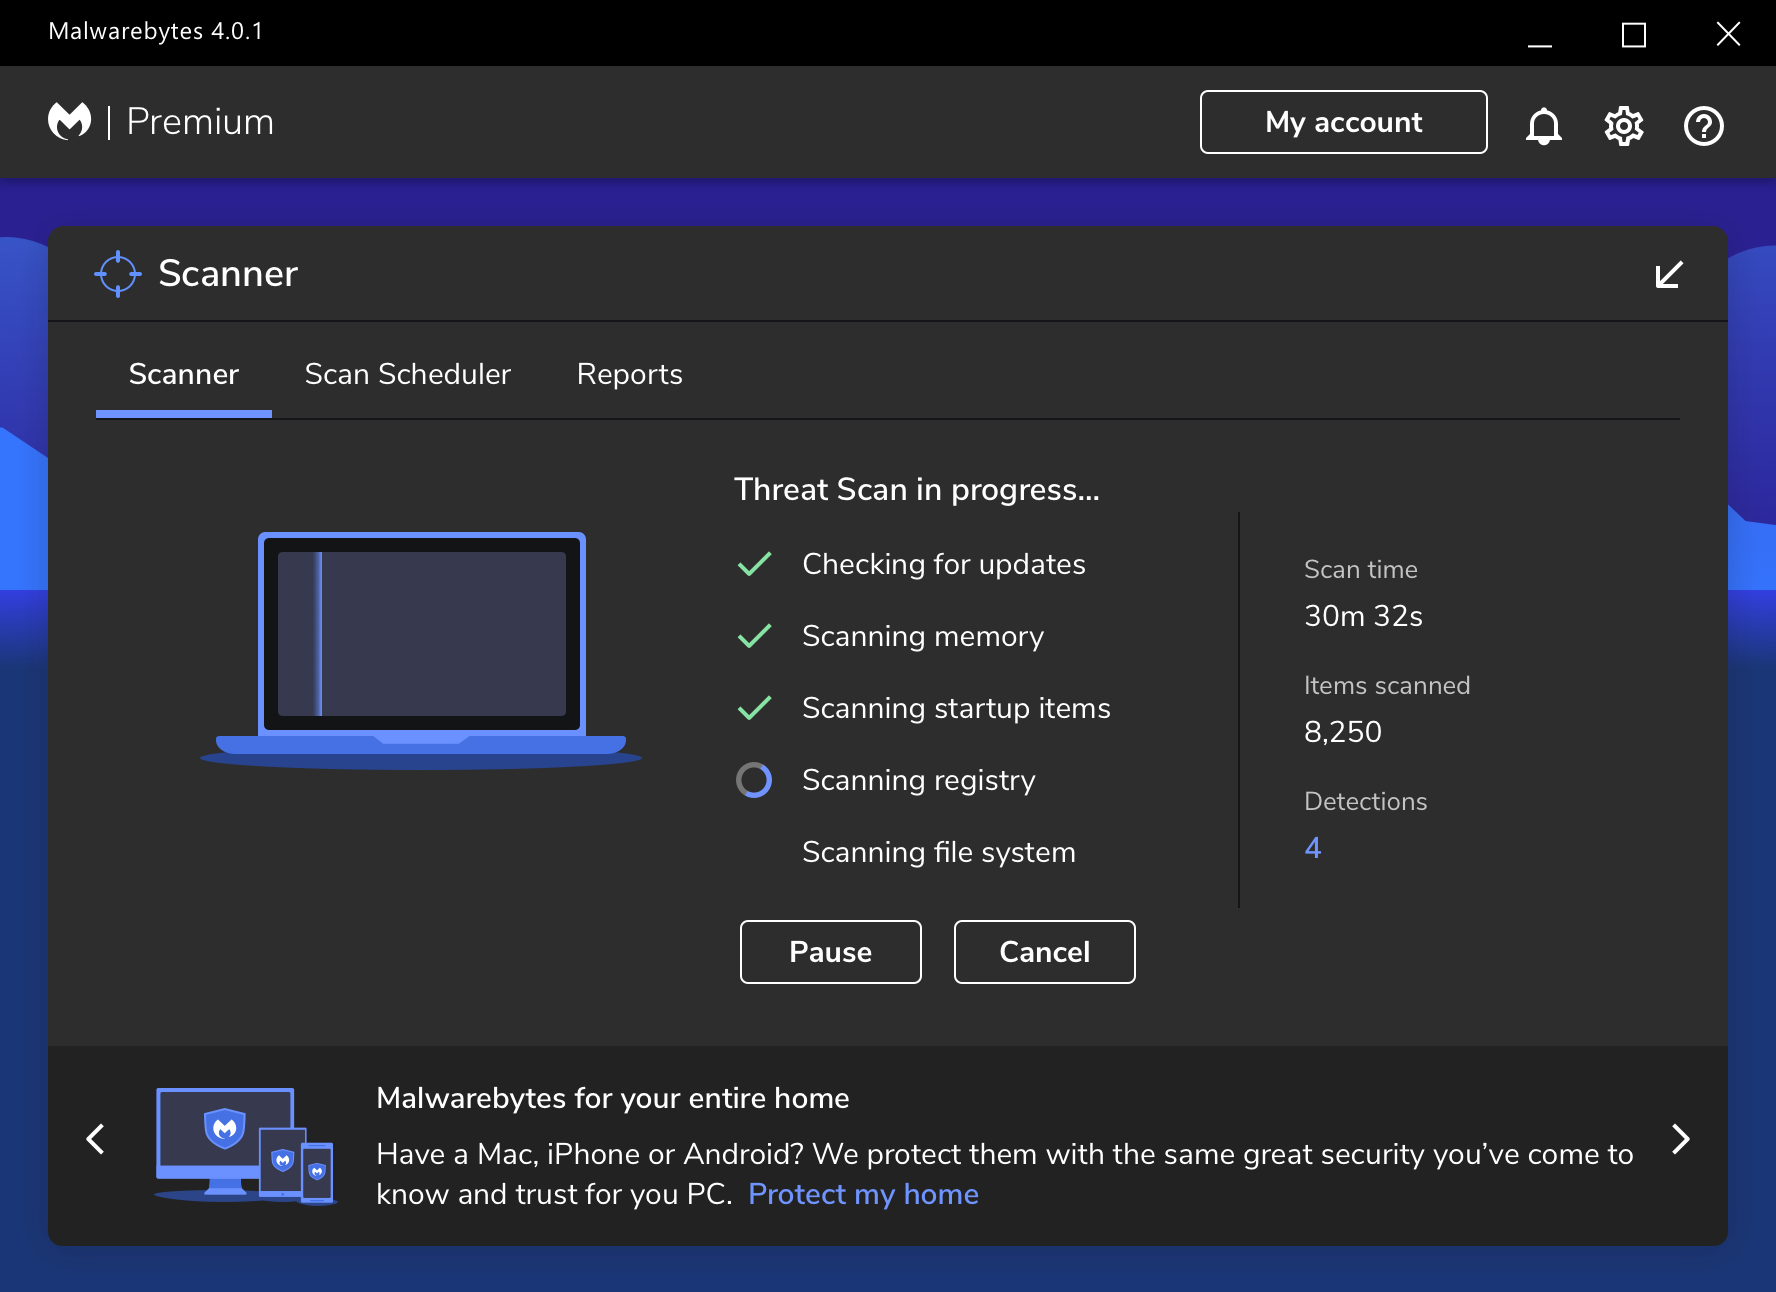Click the Items scanned value 8,250
Viewport: 1776px width, 1292px height.
point(1343,732)
